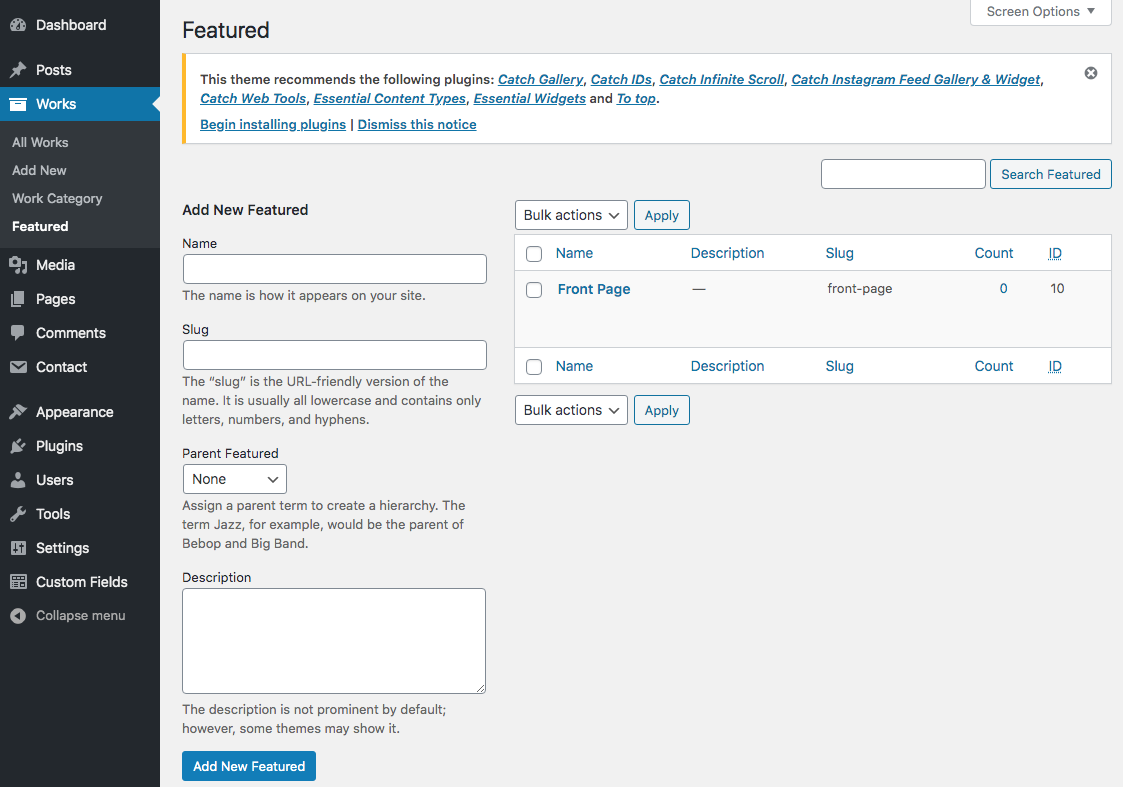
Task: Click the Comments speech bubble icon
Action: [18, 333]
